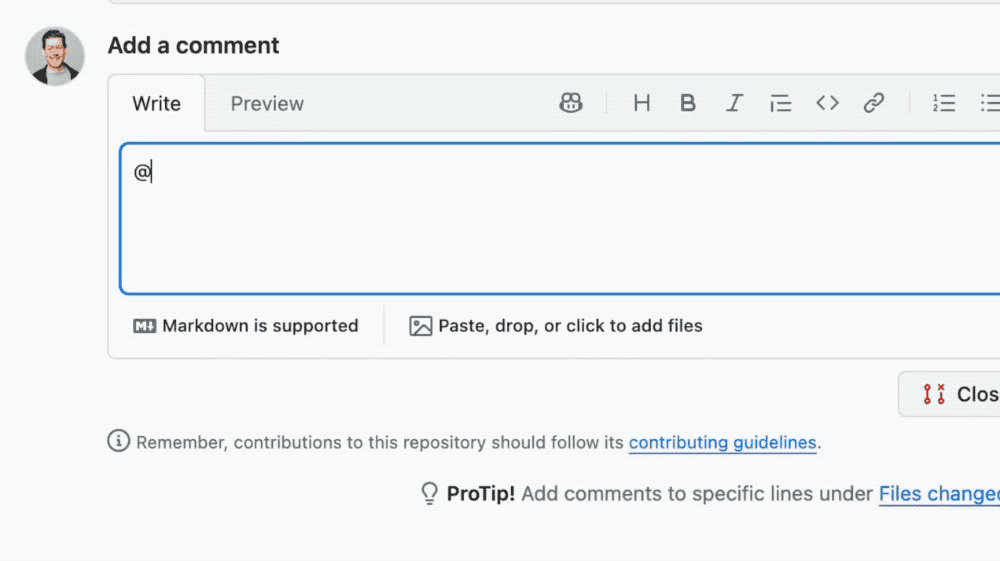Insert a numbered list
This screenshot has height=561, width=1000.
tap(944, 103)
